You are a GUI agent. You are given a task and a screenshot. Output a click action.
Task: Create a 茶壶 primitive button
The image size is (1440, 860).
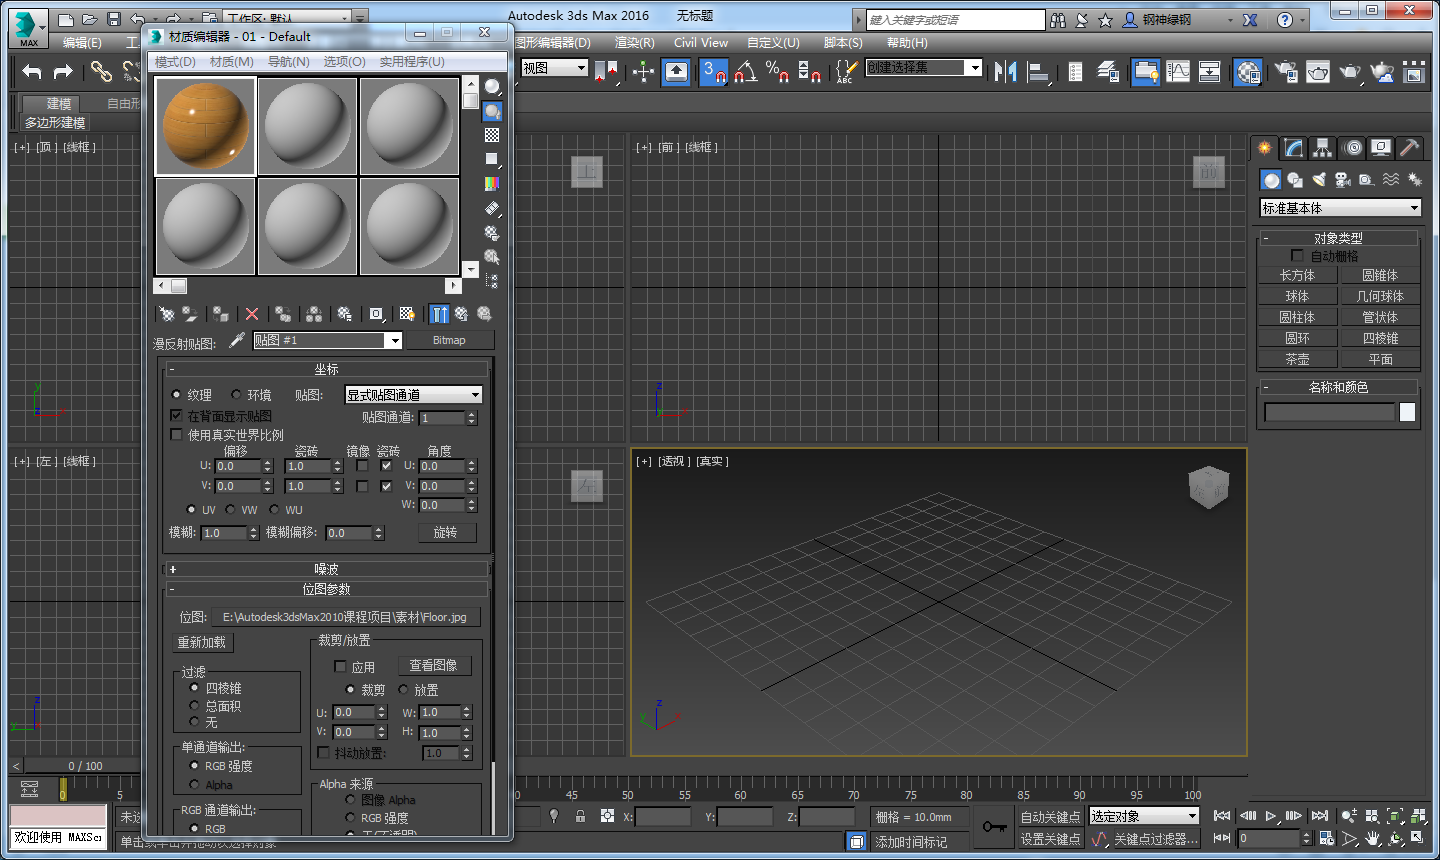pos(1297,359)
